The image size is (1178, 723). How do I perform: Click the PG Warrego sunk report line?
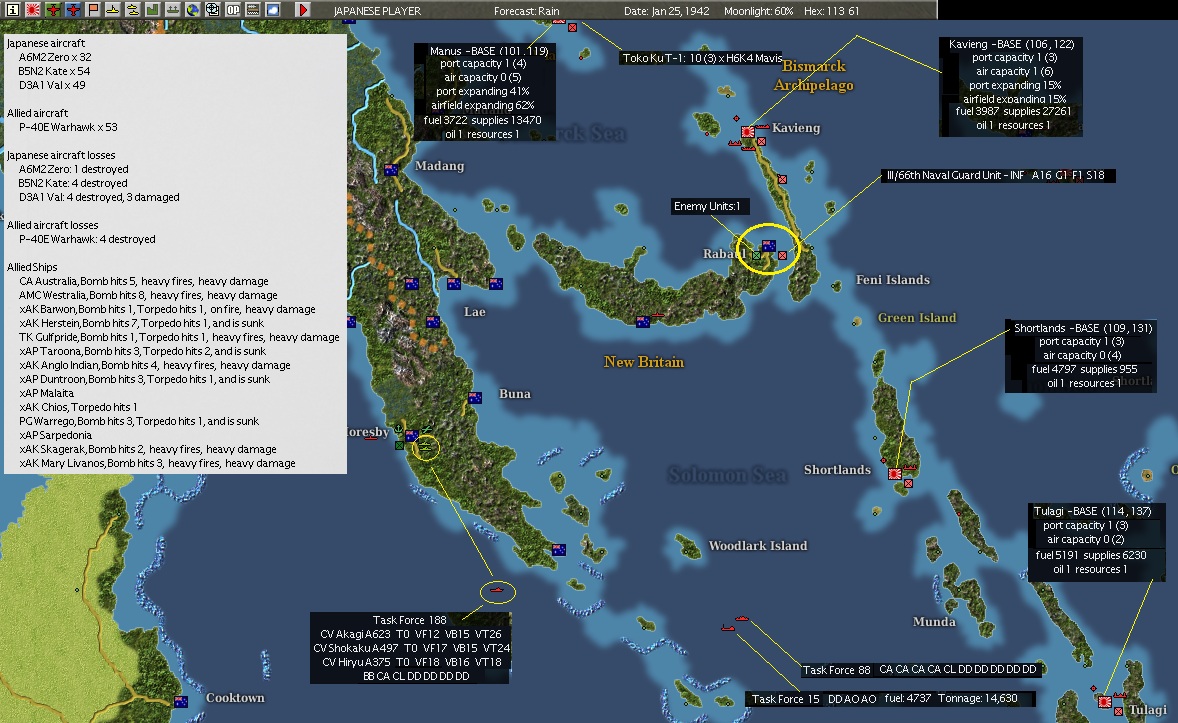pyautogui.click(x=139, y=421)
